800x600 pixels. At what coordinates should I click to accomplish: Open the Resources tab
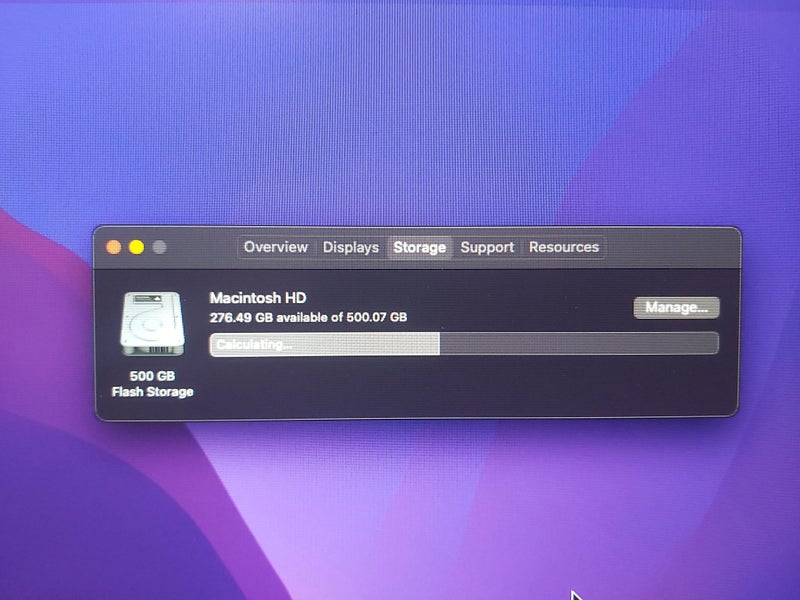[564, 247]
